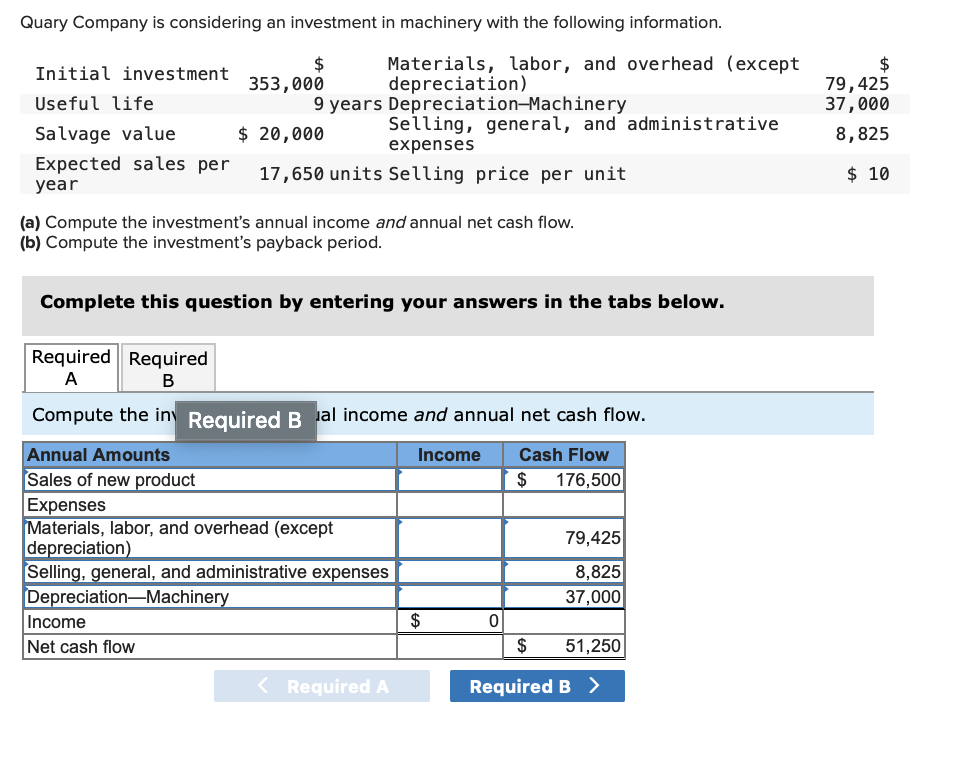The width and height of the screenshot is (976, 760).
Task: Click the 17,650 expected sales figure
Action: click(x=291, y=174)
